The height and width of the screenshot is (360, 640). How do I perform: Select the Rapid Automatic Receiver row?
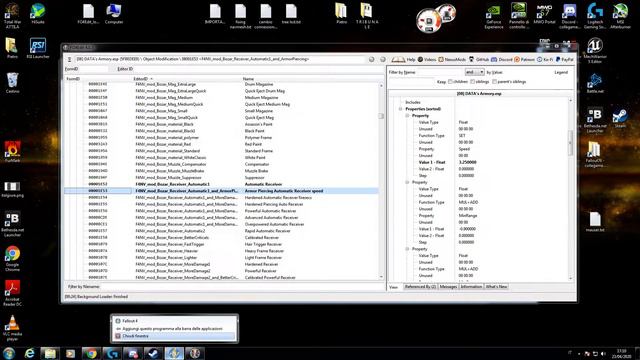tap(222, 231)
